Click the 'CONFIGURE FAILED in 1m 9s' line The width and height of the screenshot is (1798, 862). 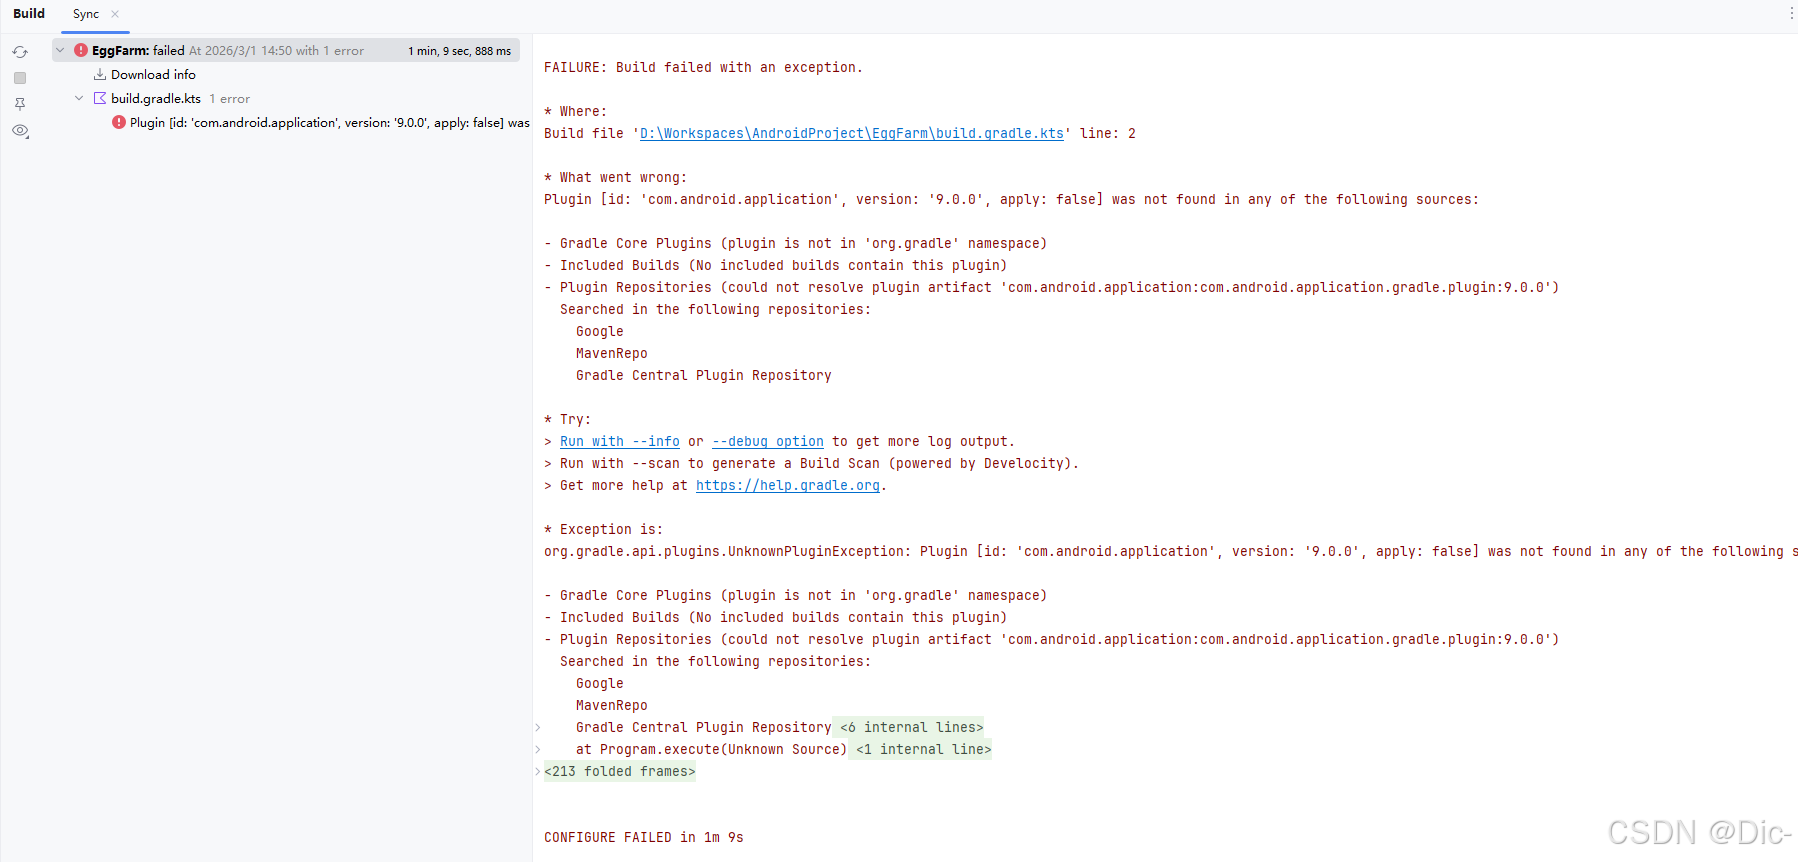pos(644,837)
